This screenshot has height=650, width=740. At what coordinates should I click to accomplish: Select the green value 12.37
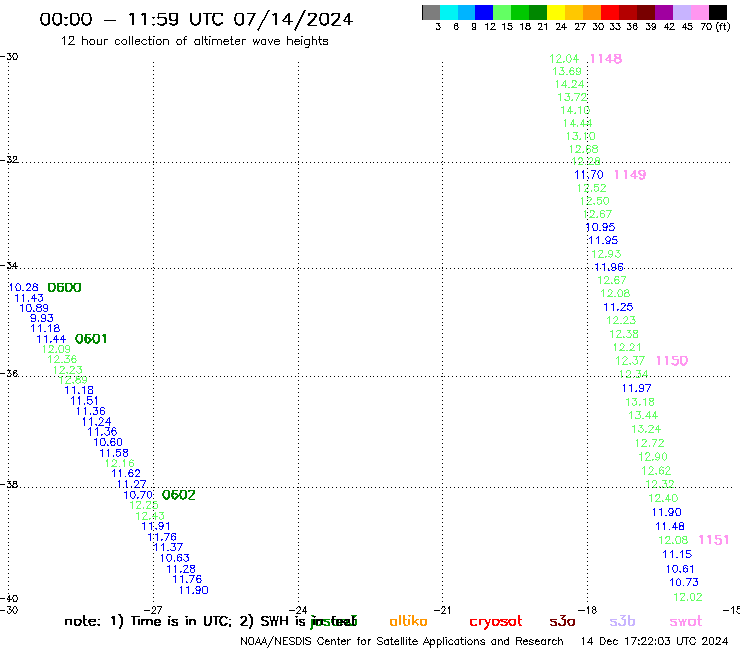pos(630,361)
